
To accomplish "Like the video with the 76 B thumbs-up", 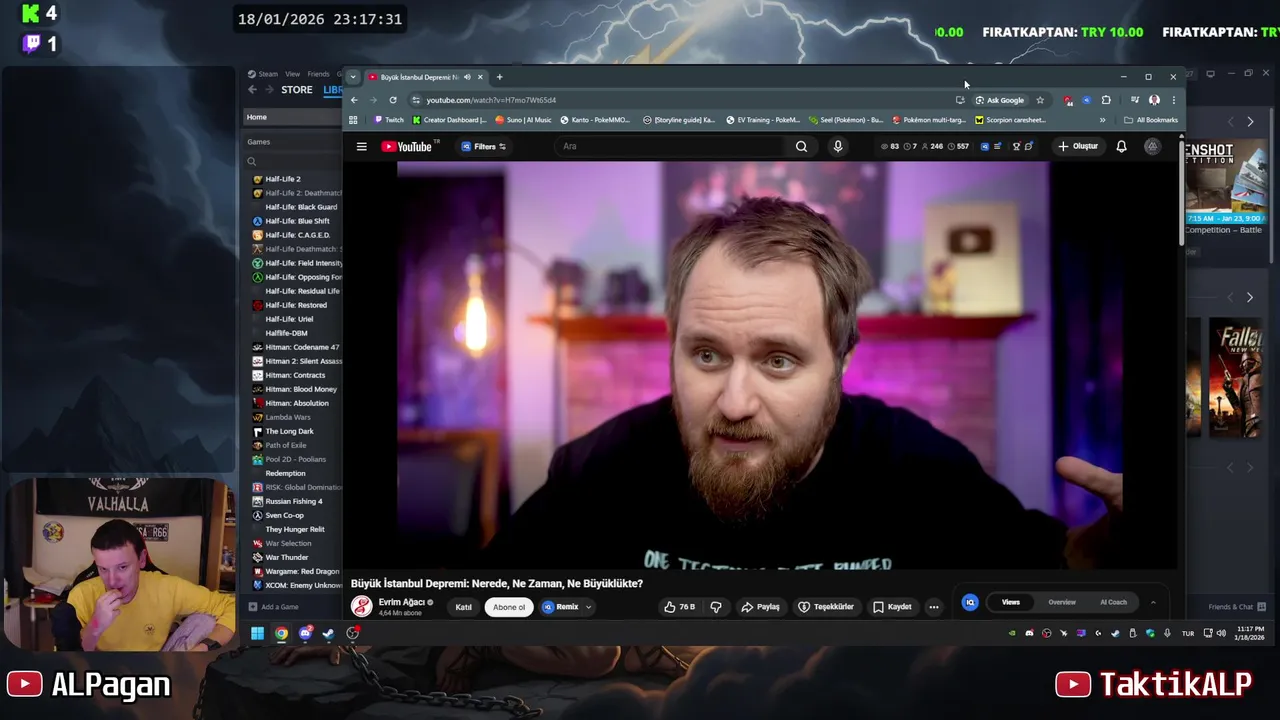I will pyautogui.click(x=679, y=607).
